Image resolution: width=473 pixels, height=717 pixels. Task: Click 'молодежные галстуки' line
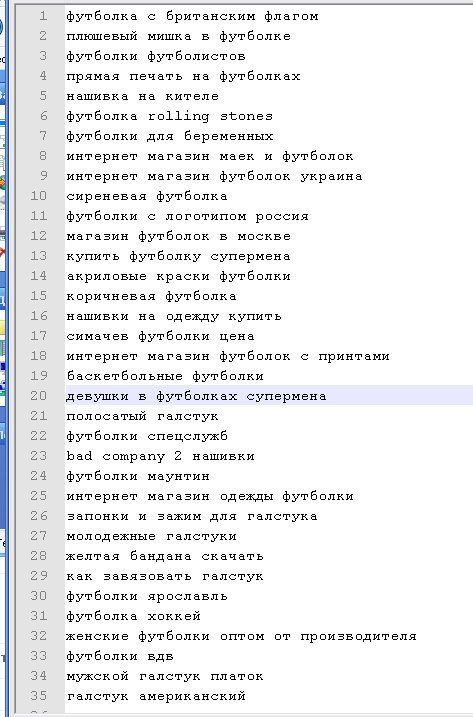point(151,536)
